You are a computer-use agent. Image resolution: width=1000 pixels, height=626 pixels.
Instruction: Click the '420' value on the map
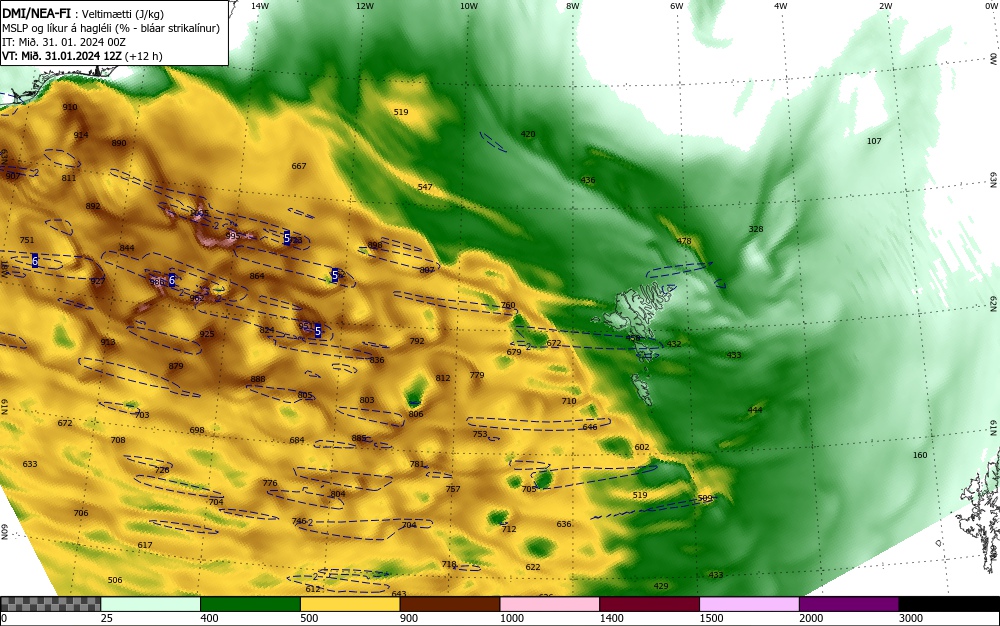pos(528,135)
